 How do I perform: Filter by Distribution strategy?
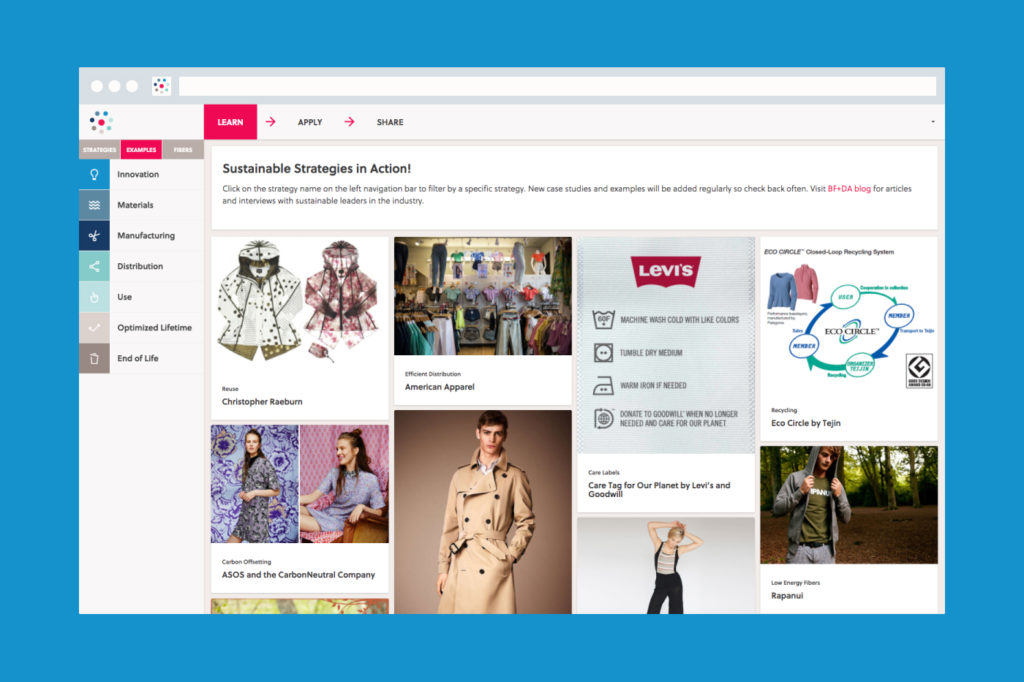pos(141,267)
